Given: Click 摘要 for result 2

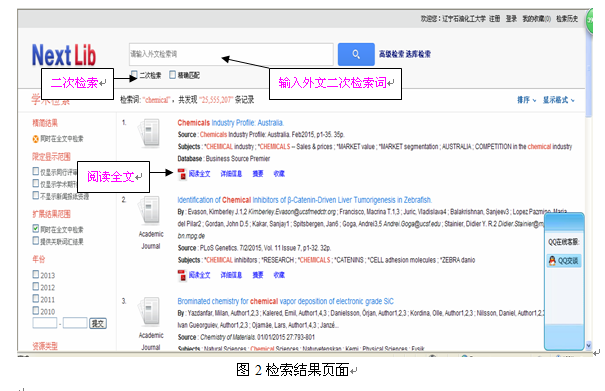Looking at the screenshot, I should coord(258,275).
